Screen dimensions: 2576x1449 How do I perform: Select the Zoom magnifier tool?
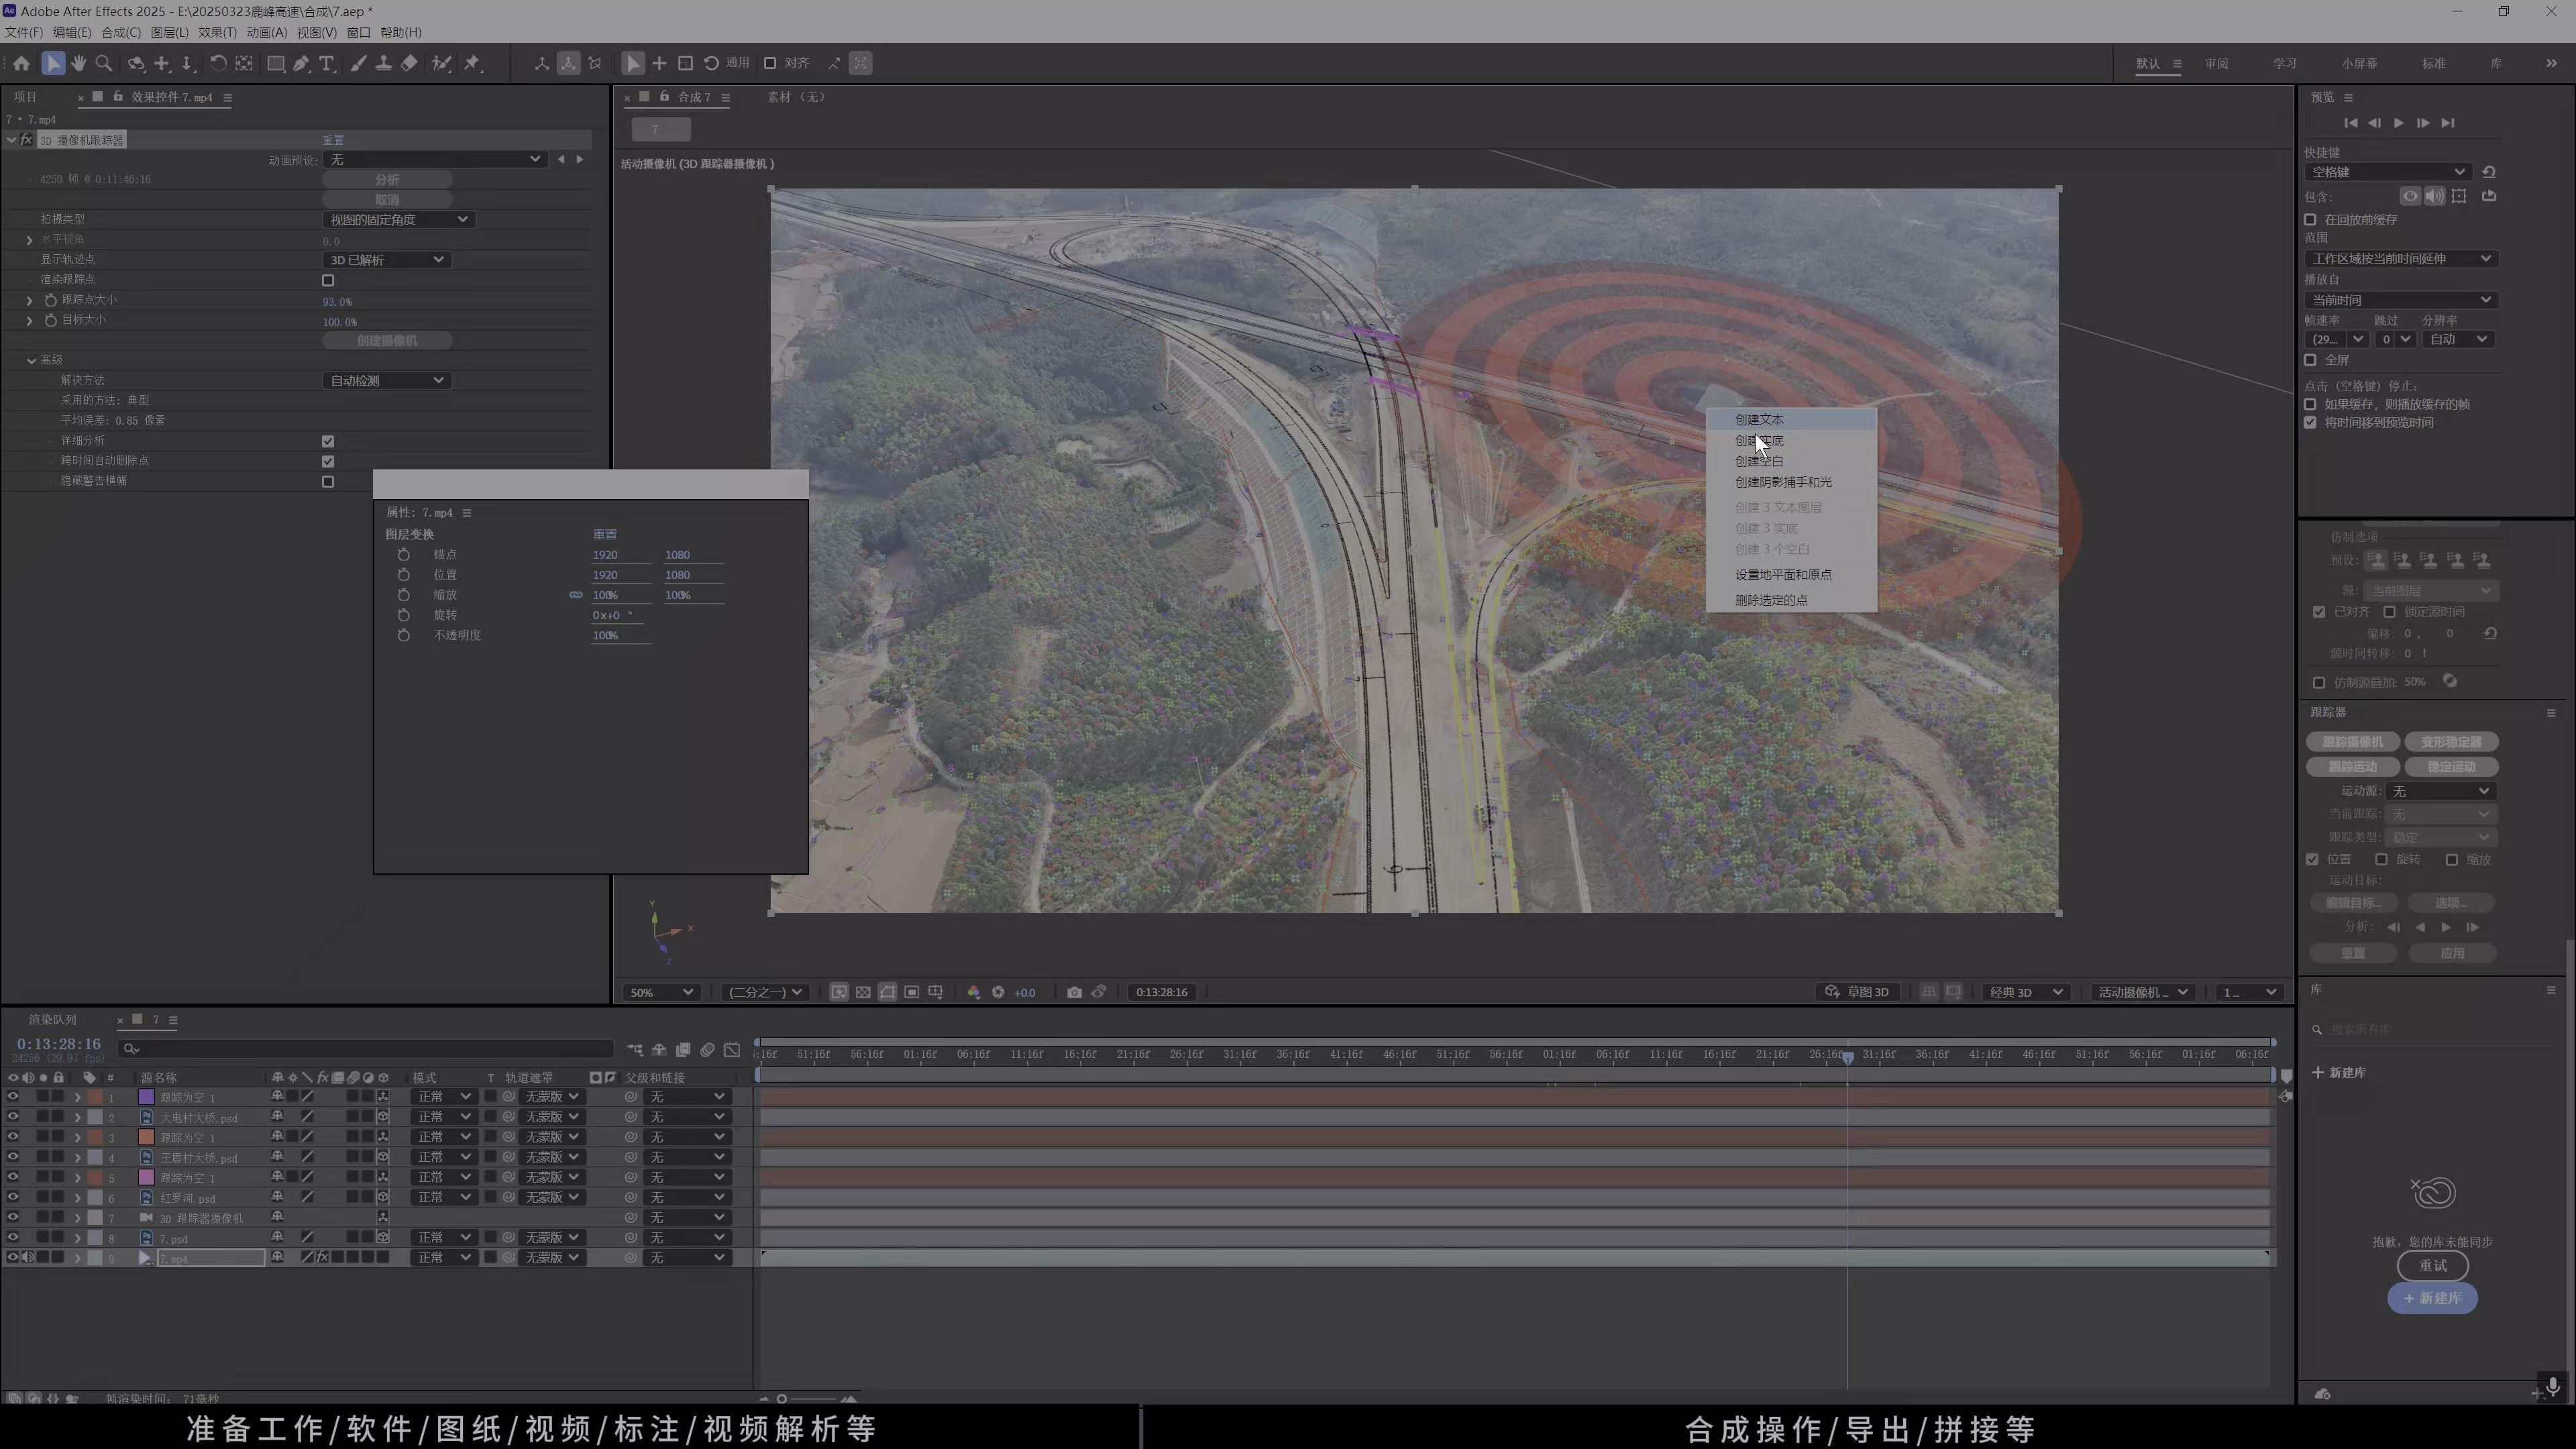coord(103,63)
